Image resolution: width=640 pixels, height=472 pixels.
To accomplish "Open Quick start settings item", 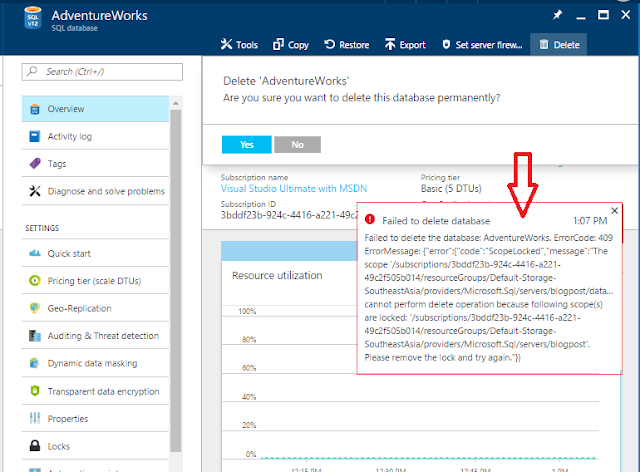I will point(95,254).
